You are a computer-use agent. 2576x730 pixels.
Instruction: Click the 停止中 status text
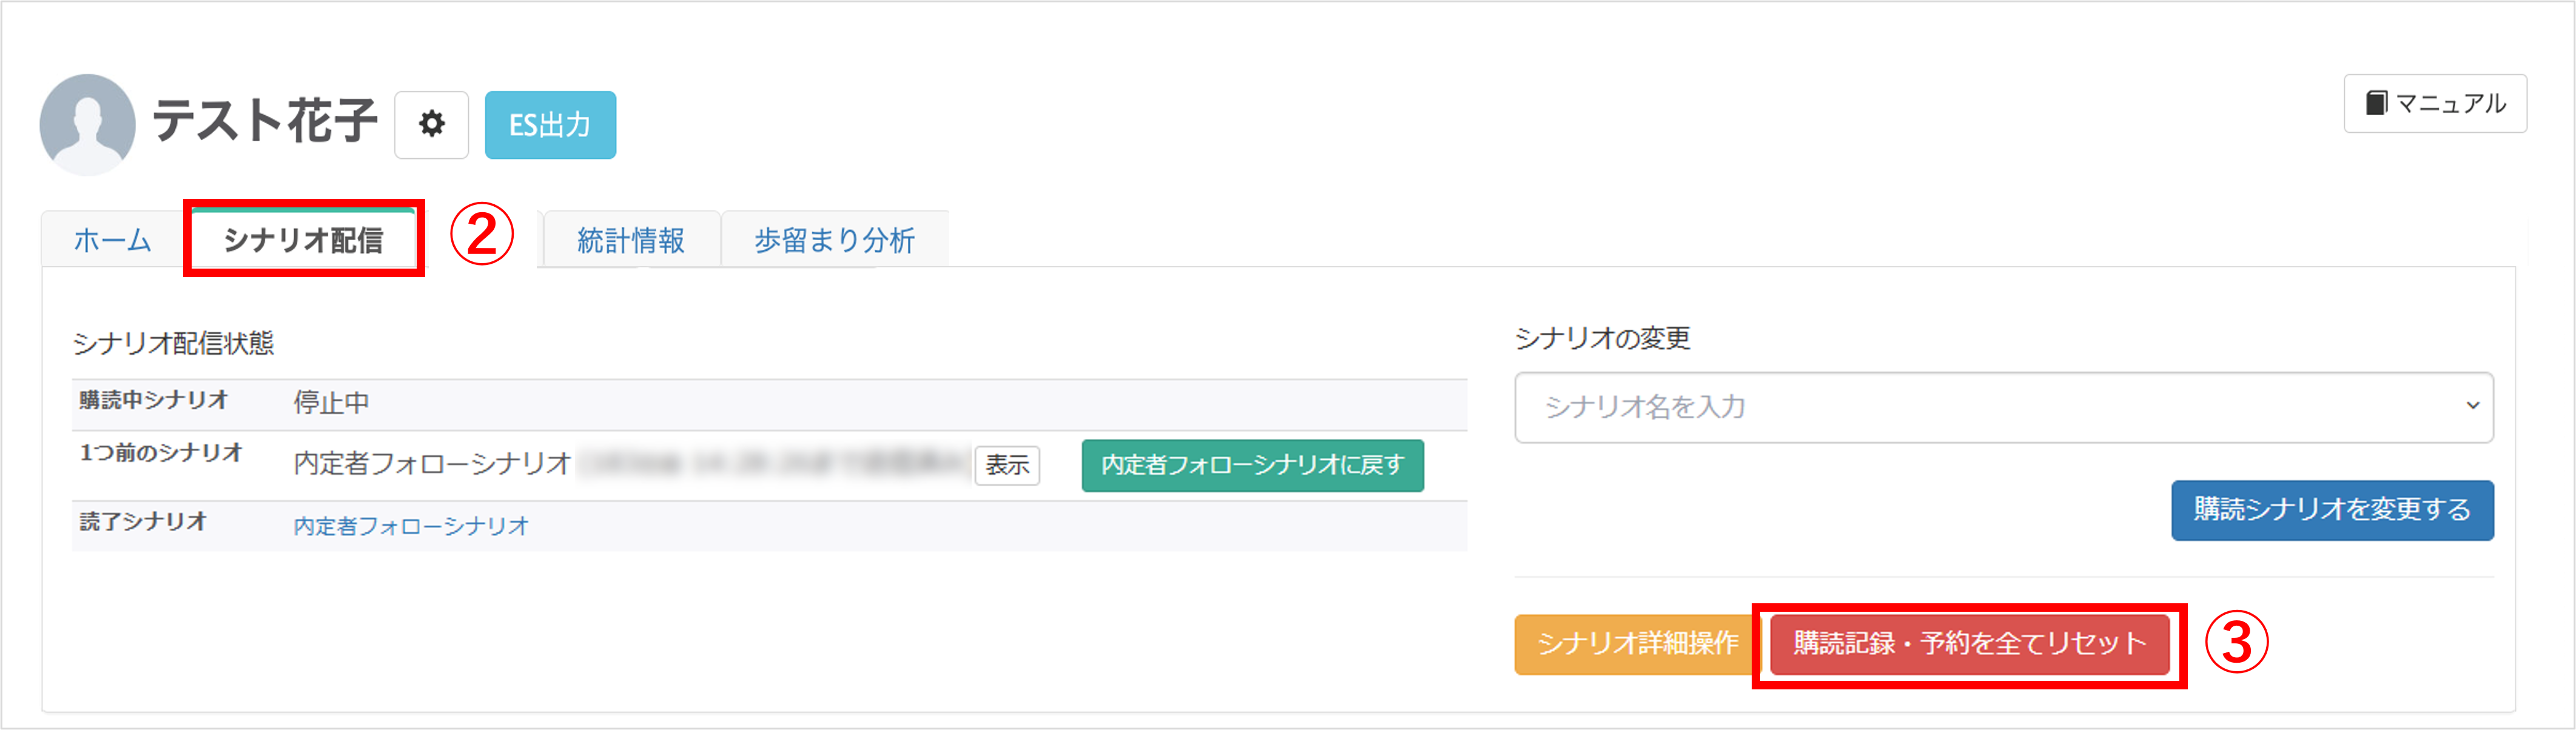tap(331, 403)
